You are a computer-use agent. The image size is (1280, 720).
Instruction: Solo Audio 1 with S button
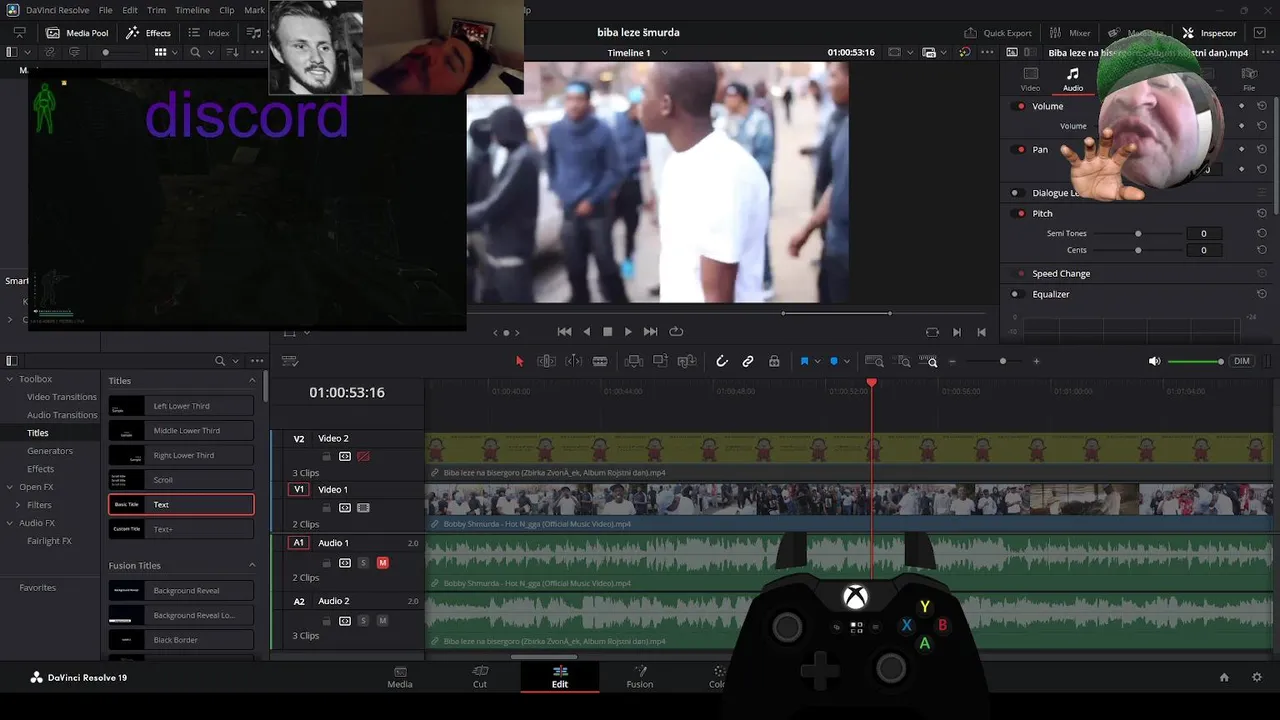(364, 563)
